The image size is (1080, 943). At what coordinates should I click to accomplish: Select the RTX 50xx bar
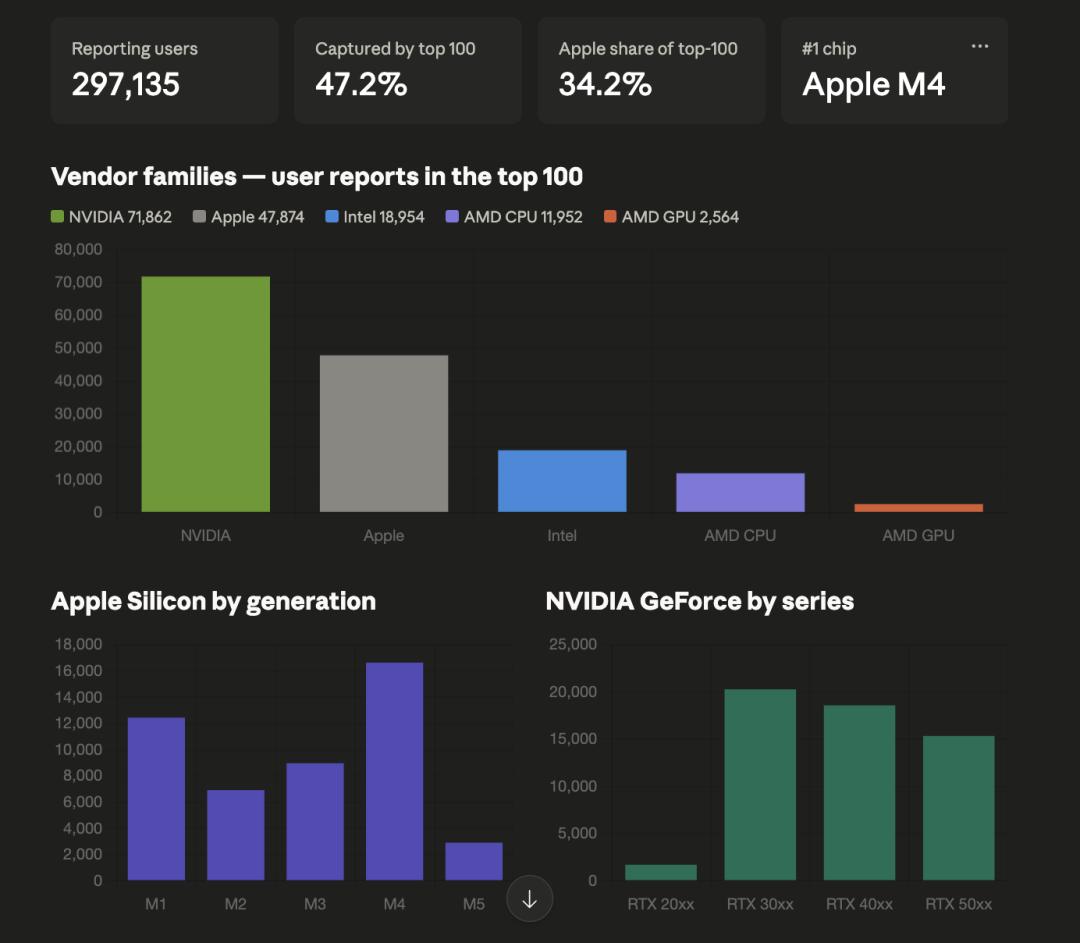pyautogui.click(x=958, y=807)
